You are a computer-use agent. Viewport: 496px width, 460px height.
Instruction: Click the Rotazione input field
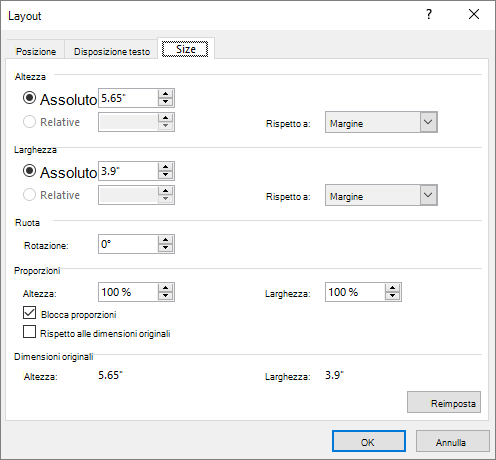(128, 244)
